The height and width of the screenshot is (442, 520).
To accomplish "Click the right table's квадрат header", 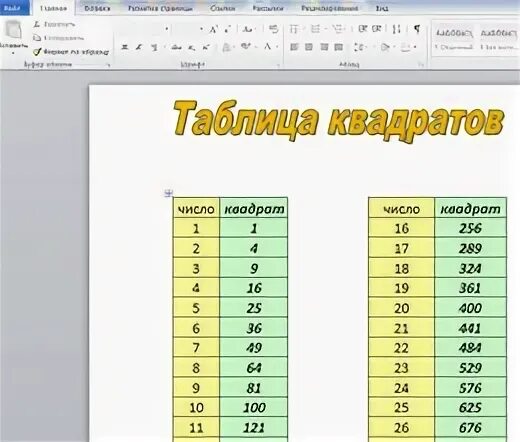I will coord(471,209).
